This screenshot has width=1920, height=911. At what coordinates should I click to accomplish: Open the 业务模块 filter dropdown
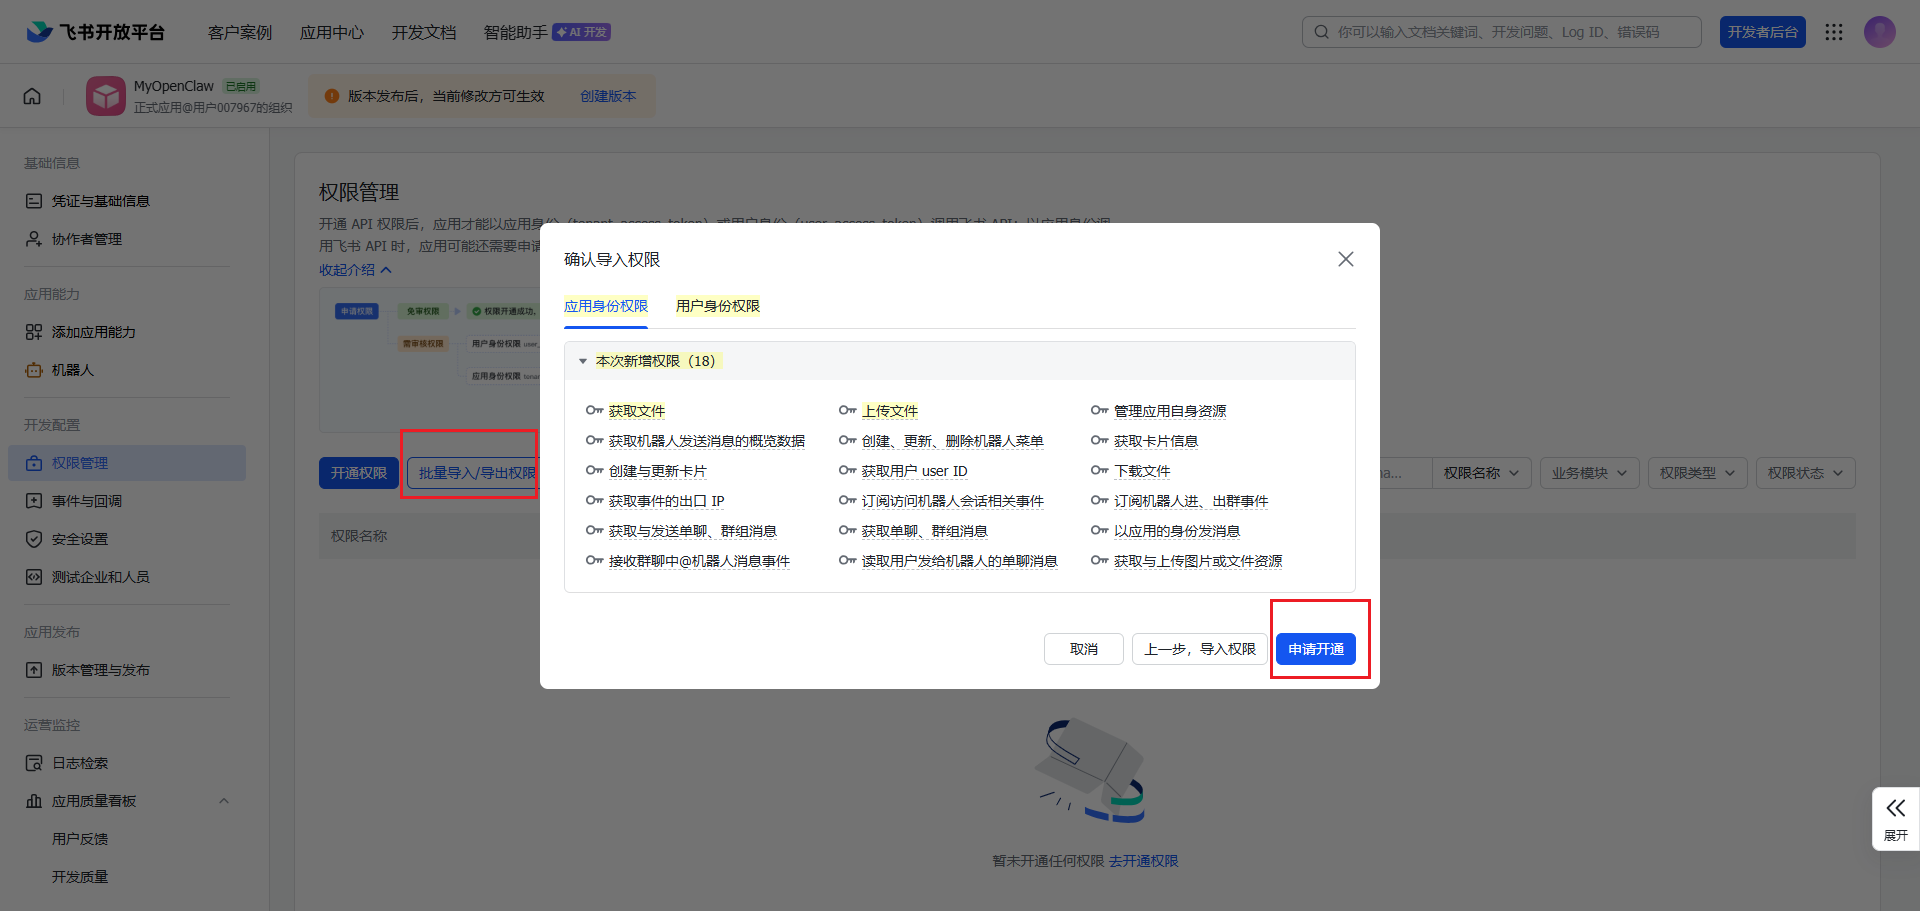click(x=1588, y=472)
